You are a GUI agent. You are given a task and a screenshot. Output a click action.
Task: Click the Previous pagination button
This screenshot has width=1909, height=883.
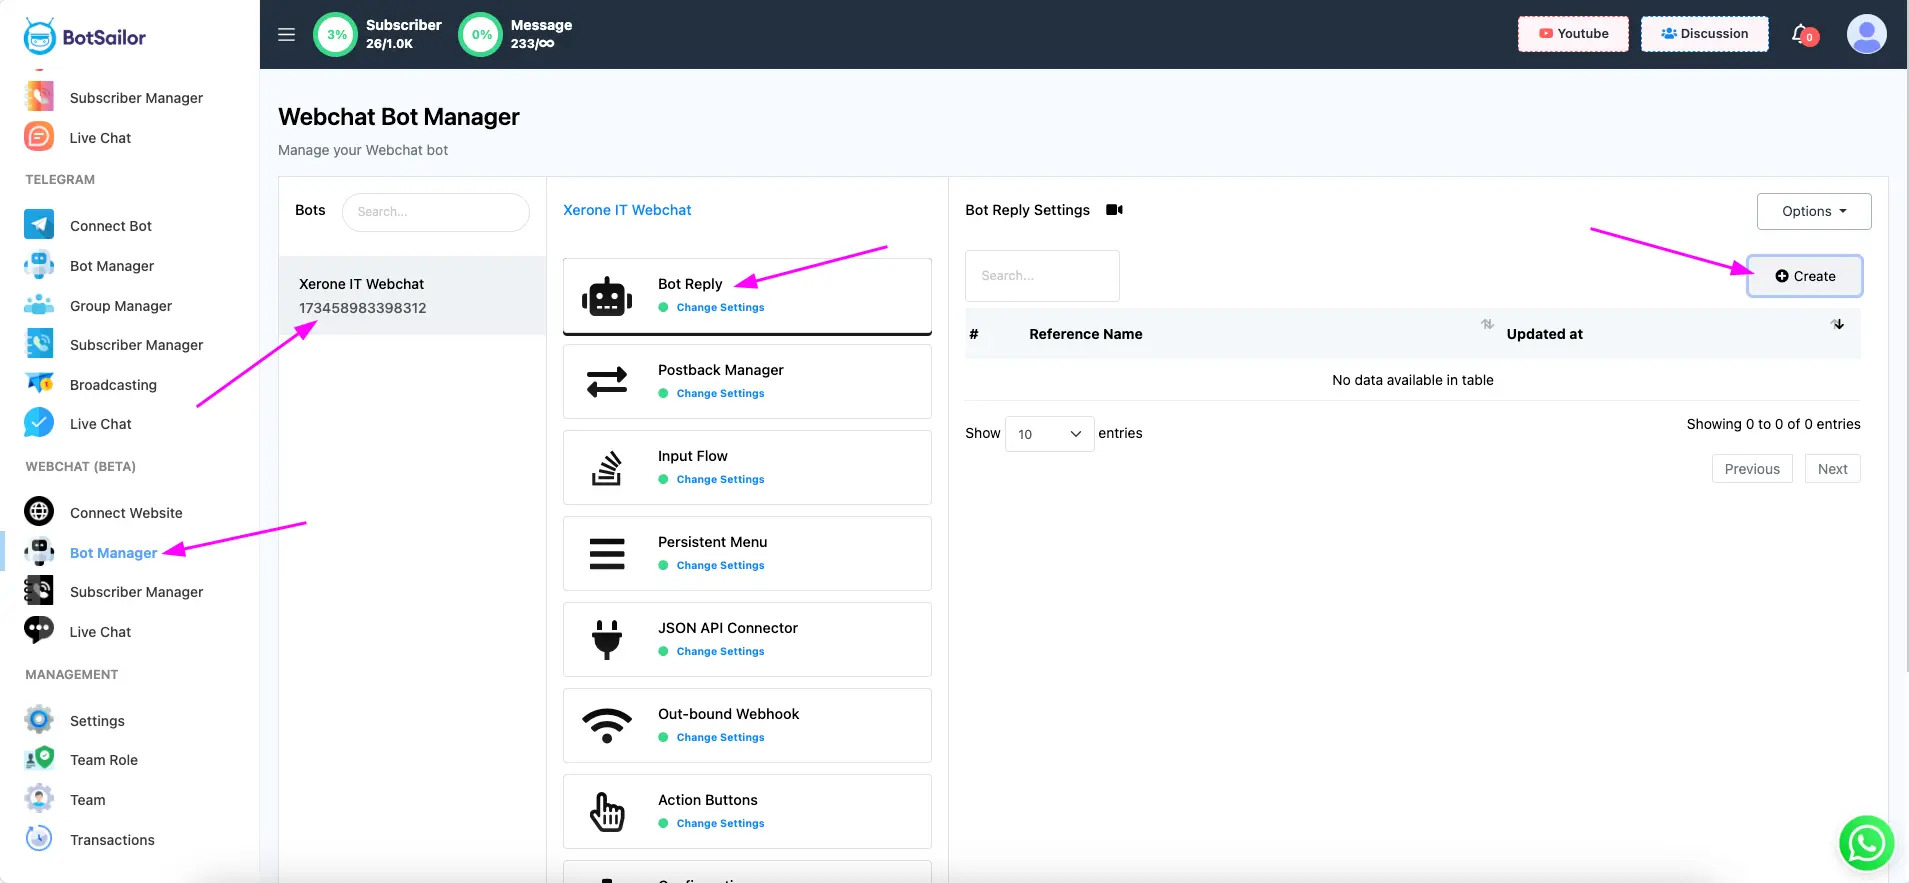1752,469
